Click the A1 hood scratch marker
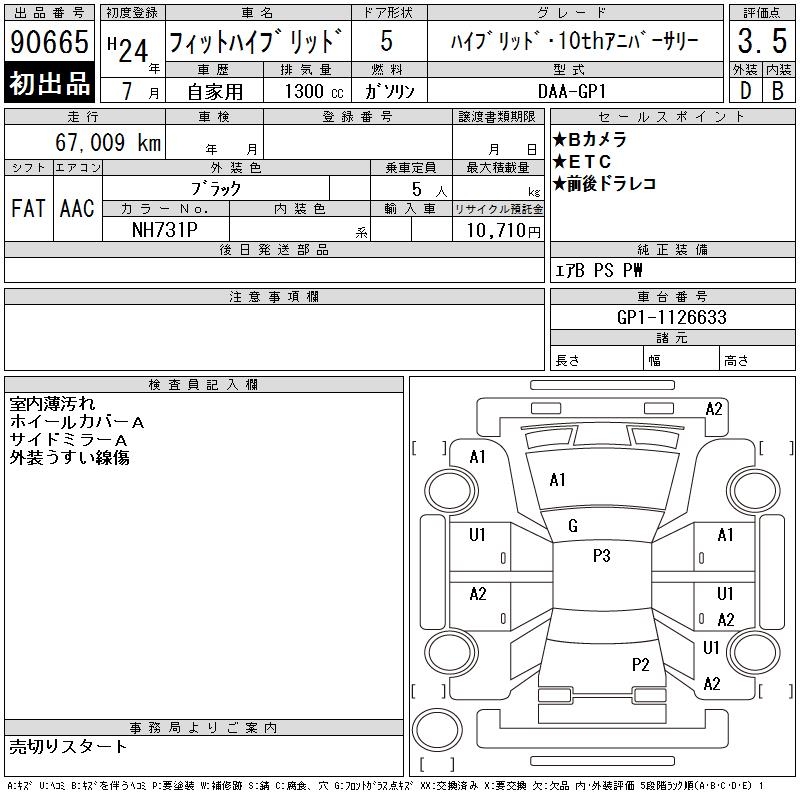This screenshot has height=800, width=800. click(x=557, y=480)
